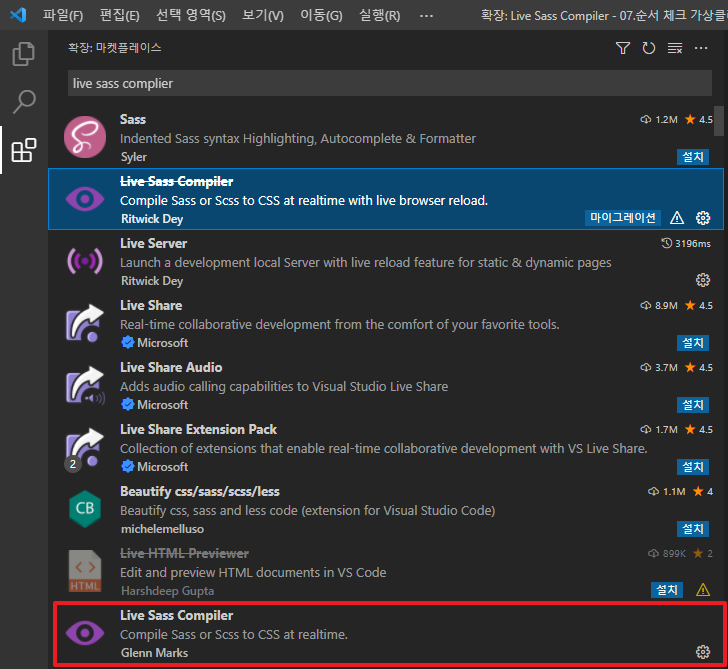
Task: Click Ritwick Dey Live Sass Compiler eye logo
Action: 85,199
